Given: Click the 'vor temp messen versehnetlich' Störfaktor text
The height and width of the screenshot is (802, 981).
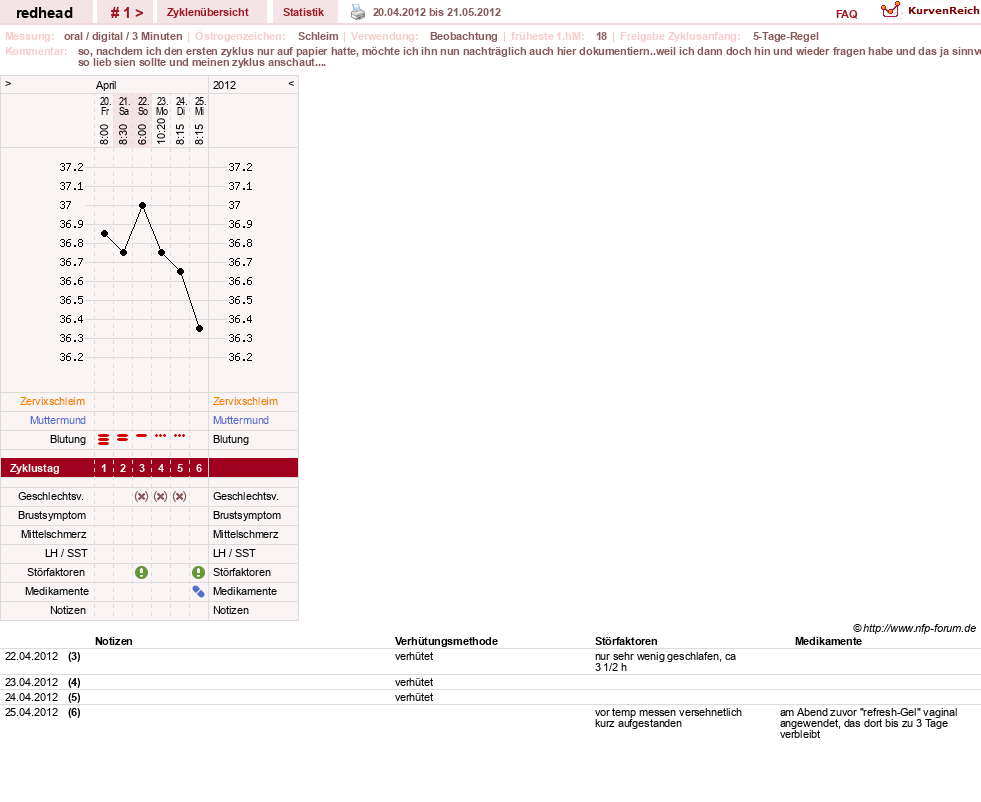Looking at the screenshot, I should click(x=668, y=718).
